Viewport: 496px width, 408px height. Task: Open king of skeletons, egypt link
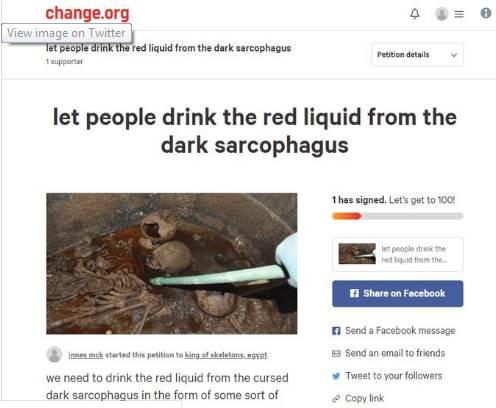[x=226, y=355]
